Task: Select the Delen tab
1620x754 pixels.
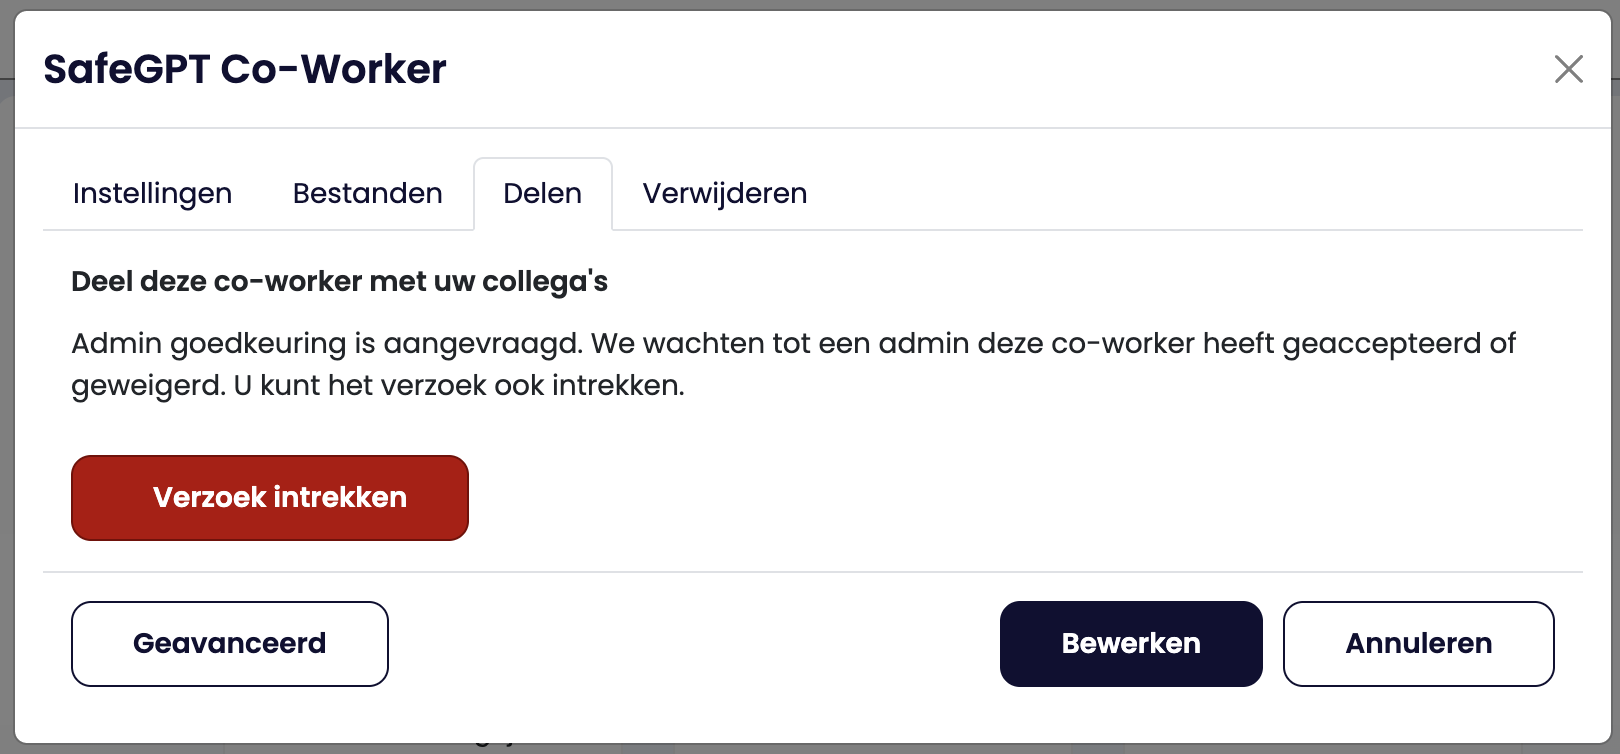Action: click(542, 193)
